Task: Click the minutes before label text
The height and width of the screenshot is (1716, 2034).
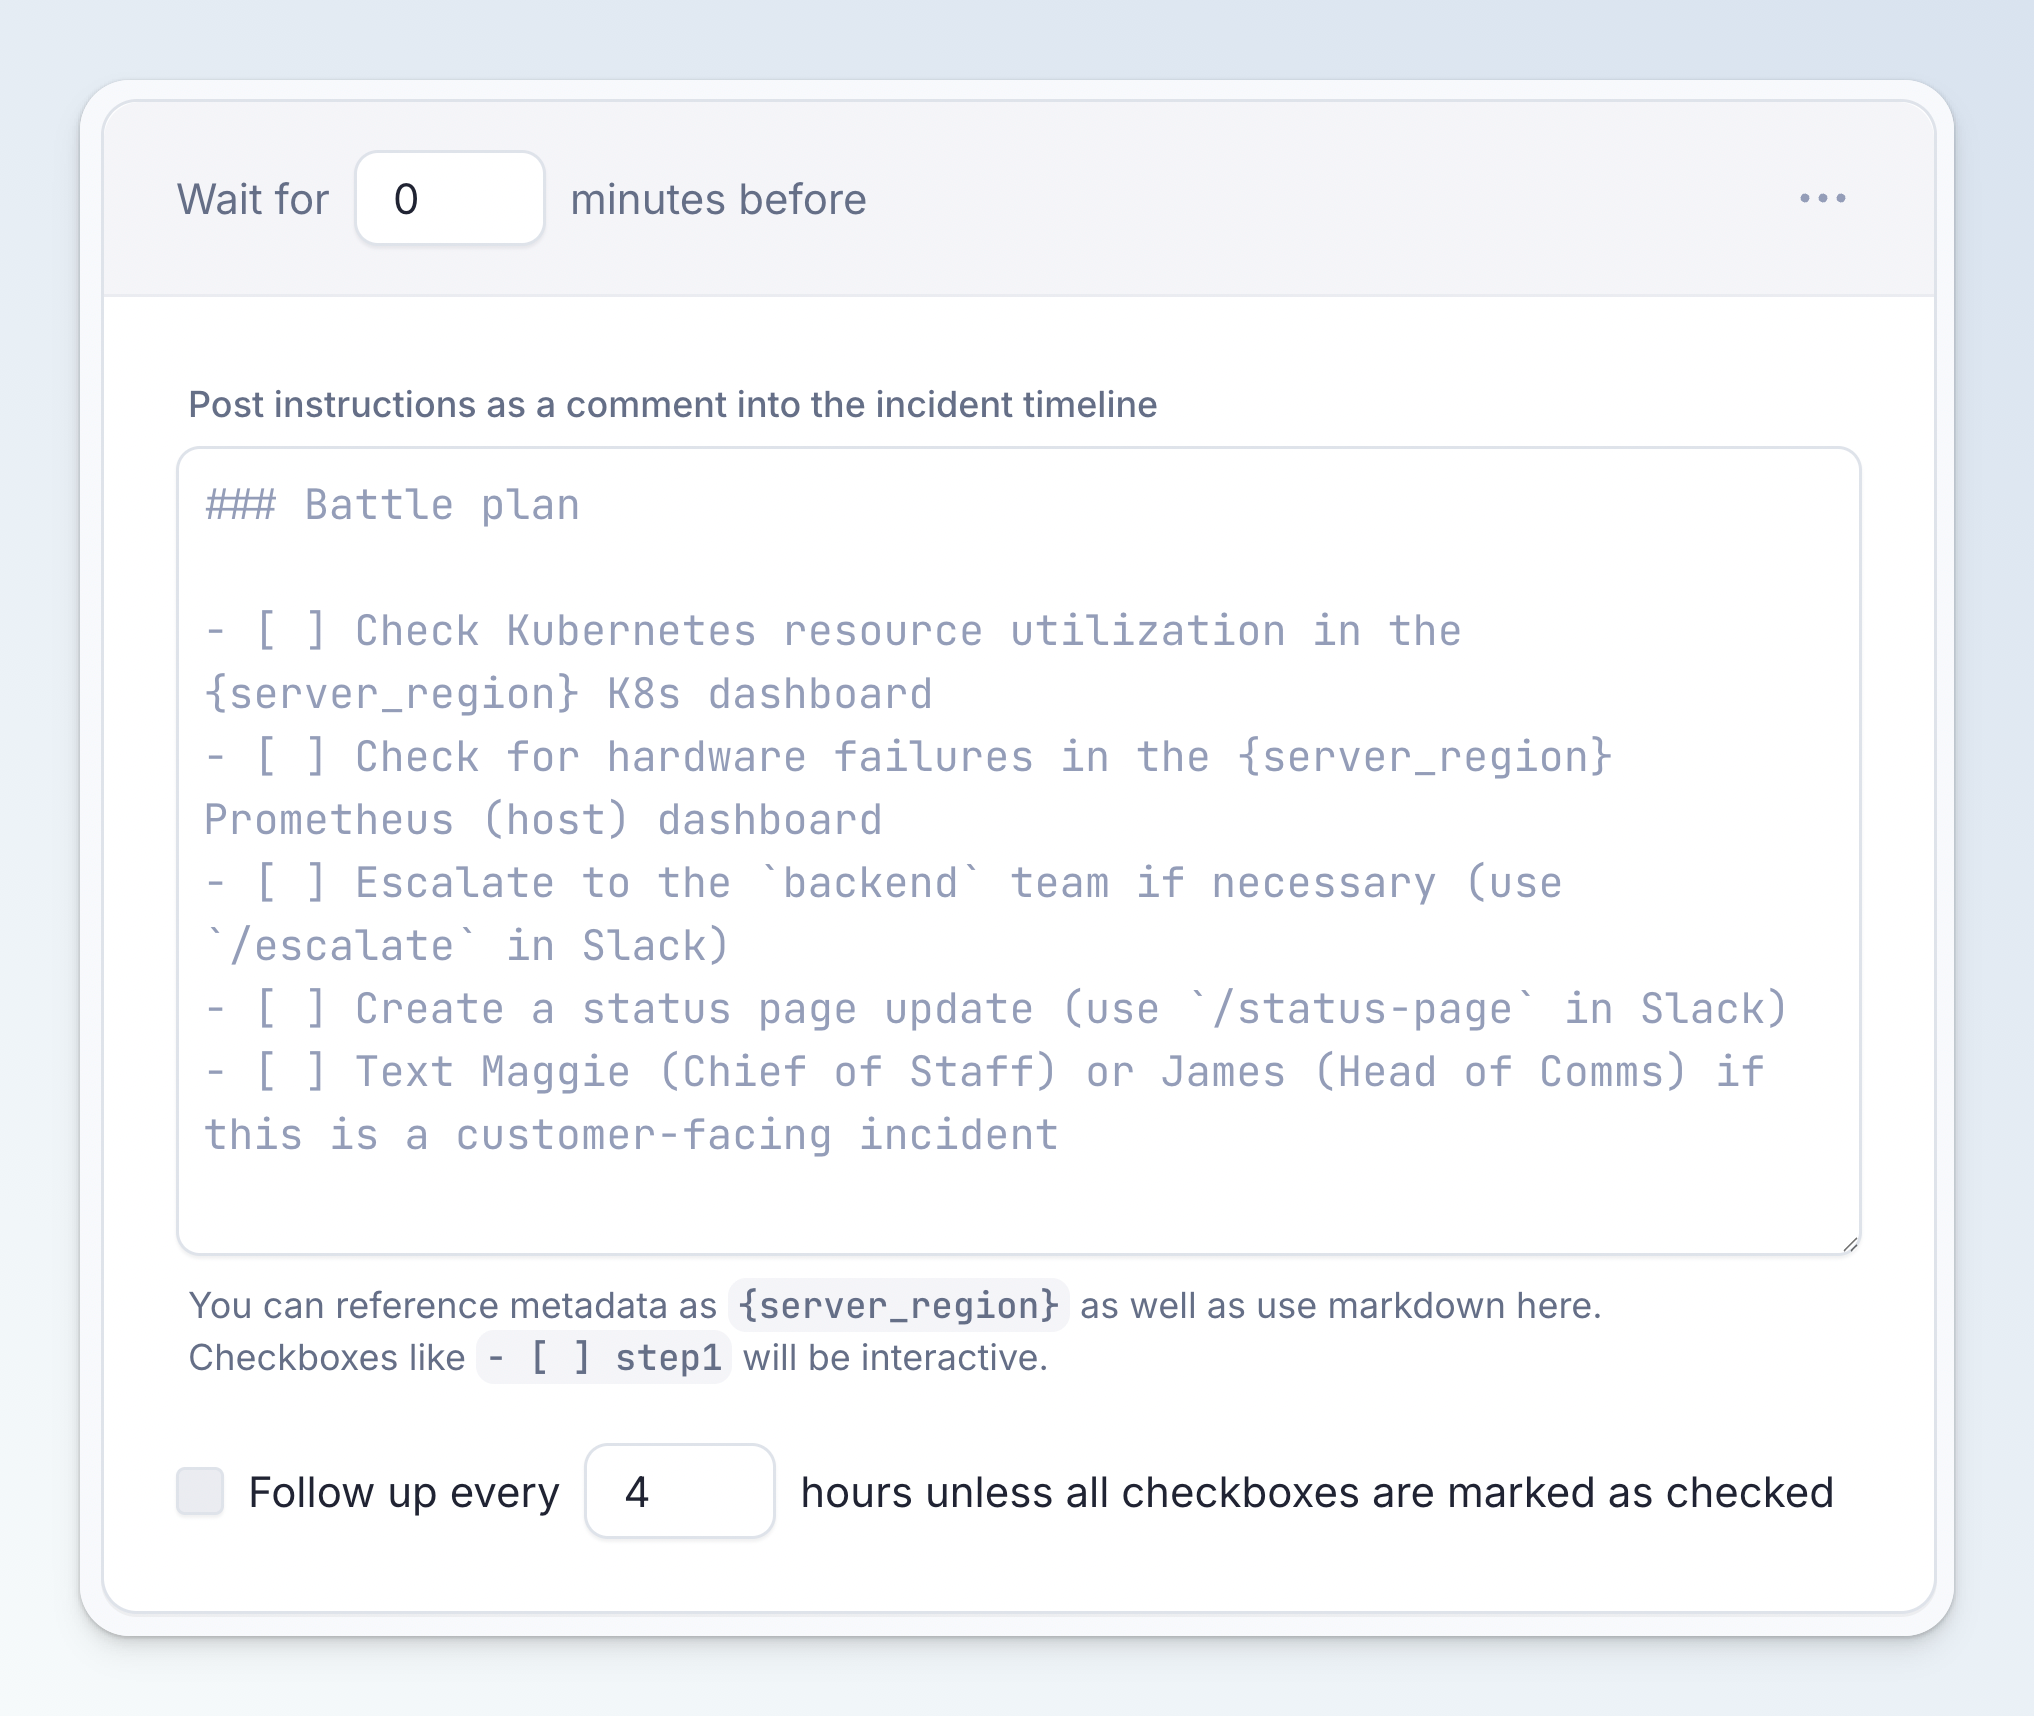Action: pyautogui.click(x=717, y=198)
